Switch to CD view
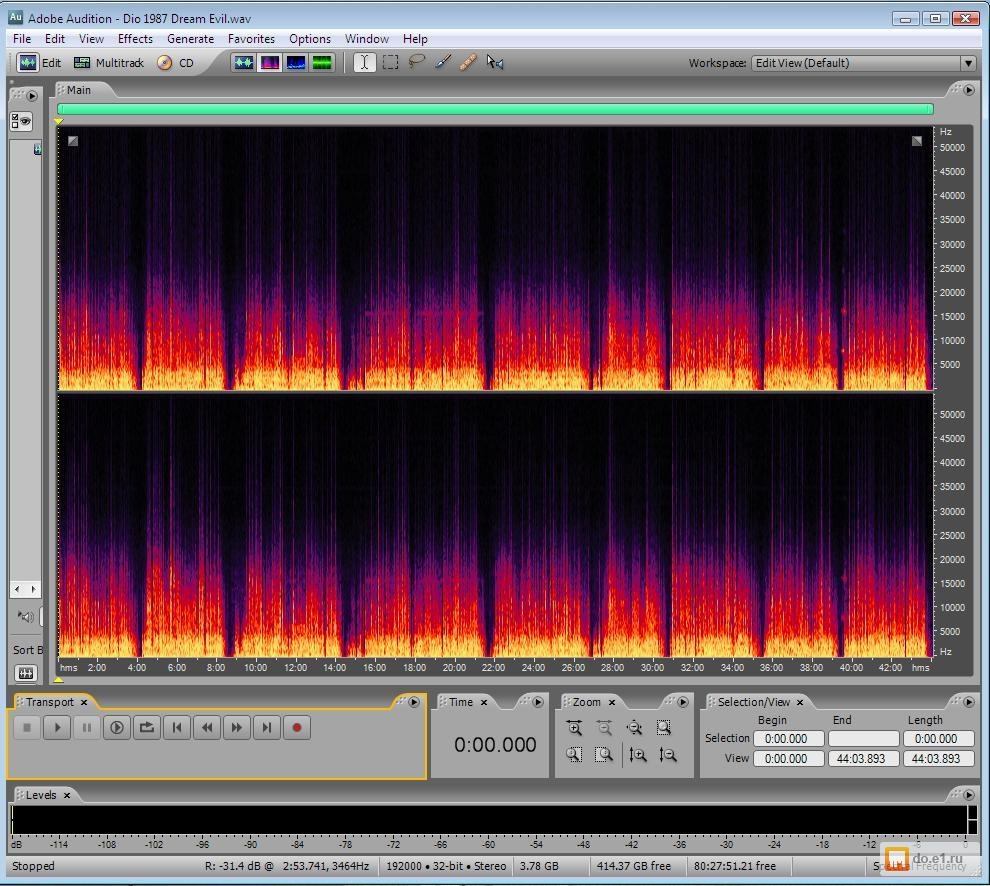The image size is (990, 886). tap(175, 63)
